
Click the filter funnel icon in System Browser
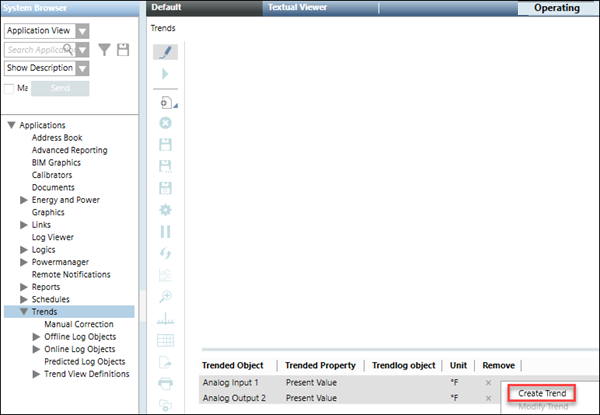(103, 49)
